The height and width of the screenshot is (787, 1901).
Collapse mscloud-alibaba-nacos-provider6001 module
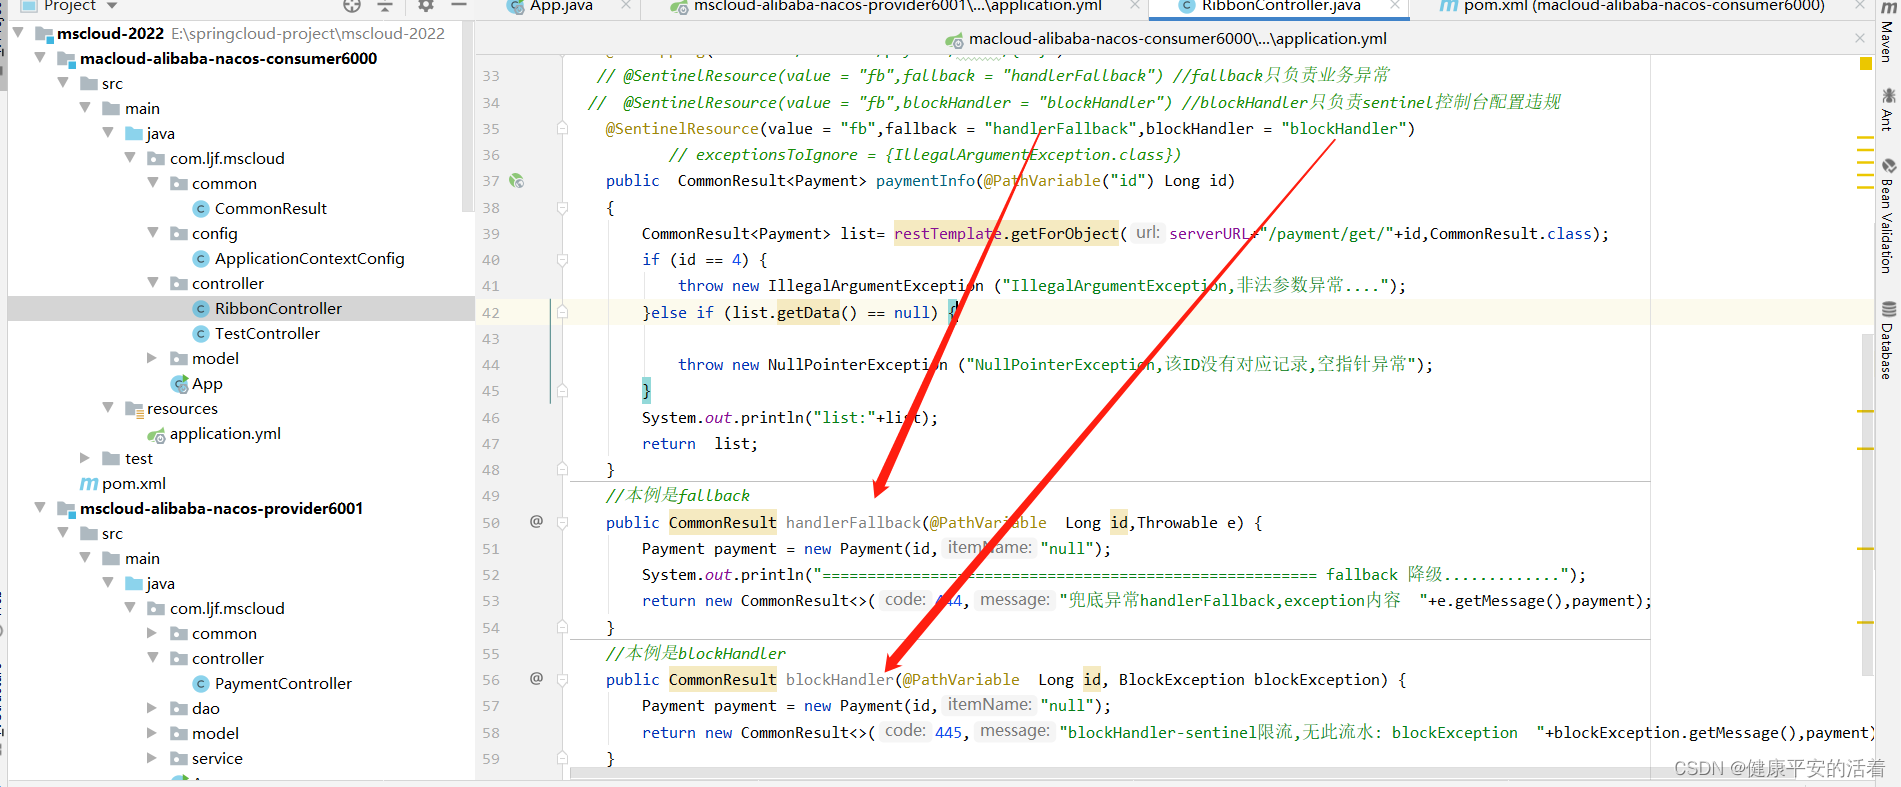click(x=40, y=508)
